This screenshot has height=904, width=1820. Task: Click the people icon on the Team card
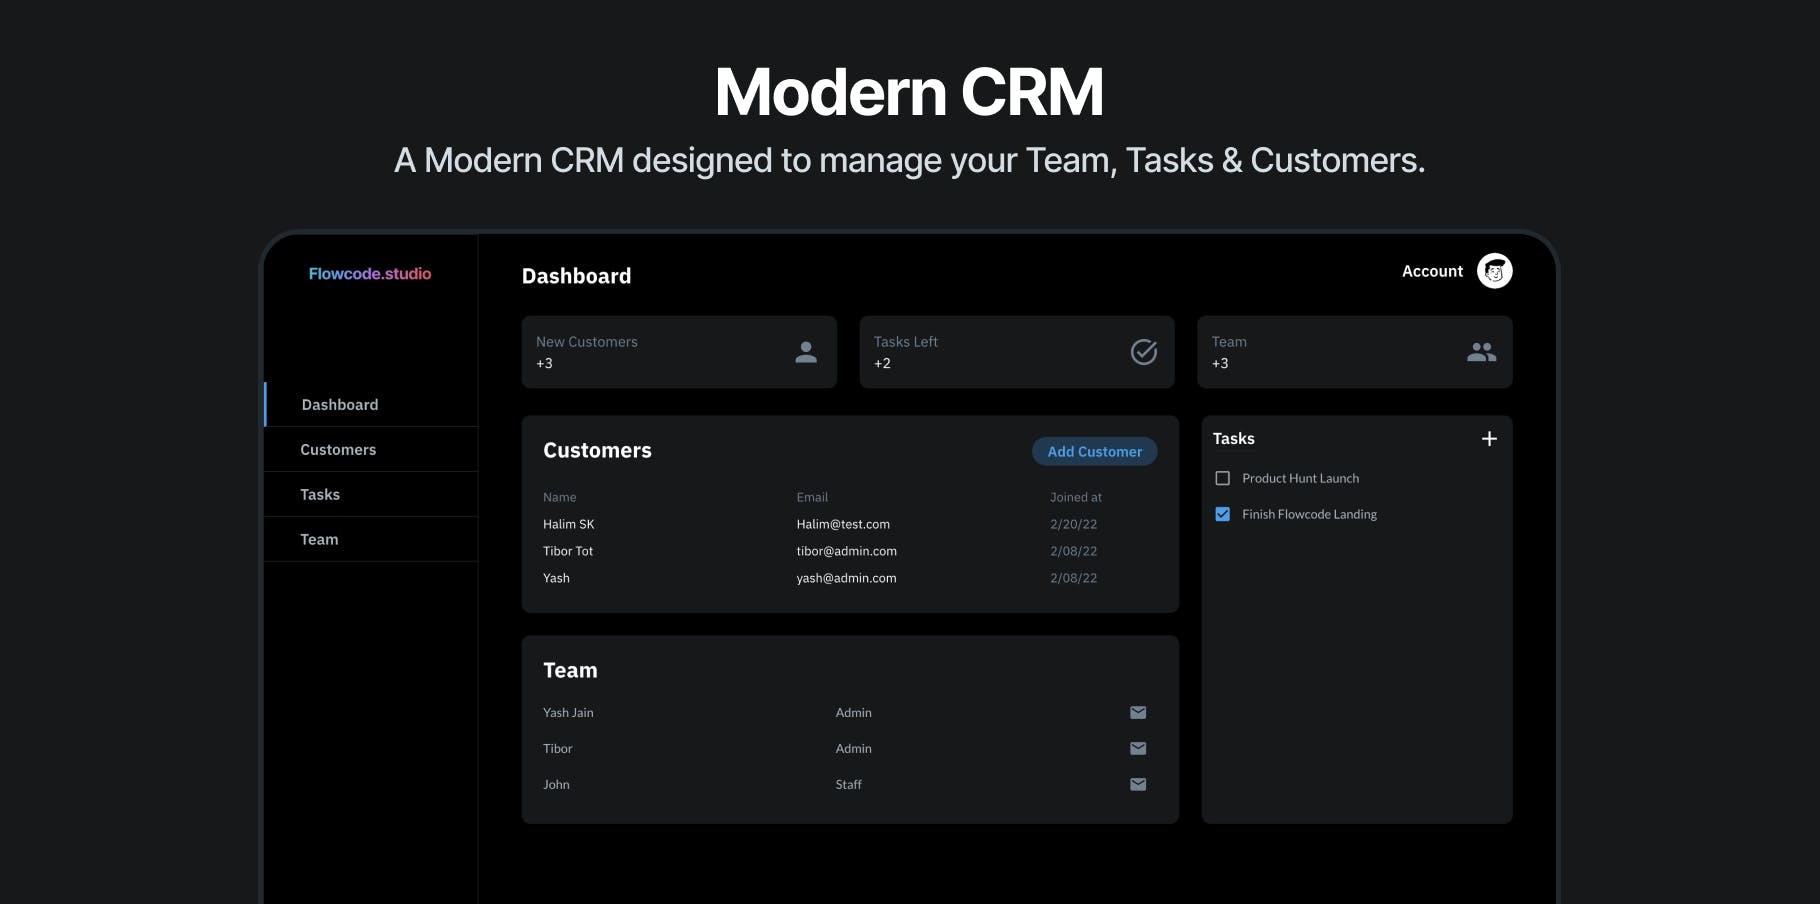(1481, 351)
